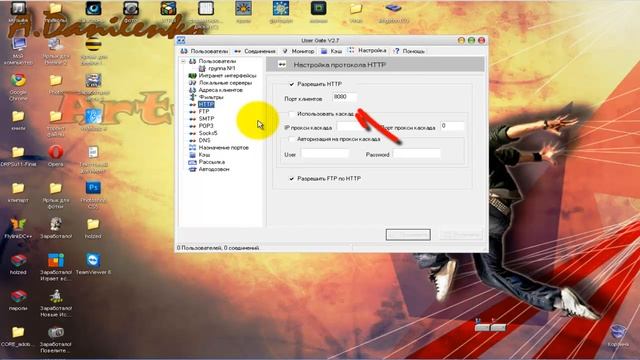Open the SMTP settings tree entry

coord(206,119)
